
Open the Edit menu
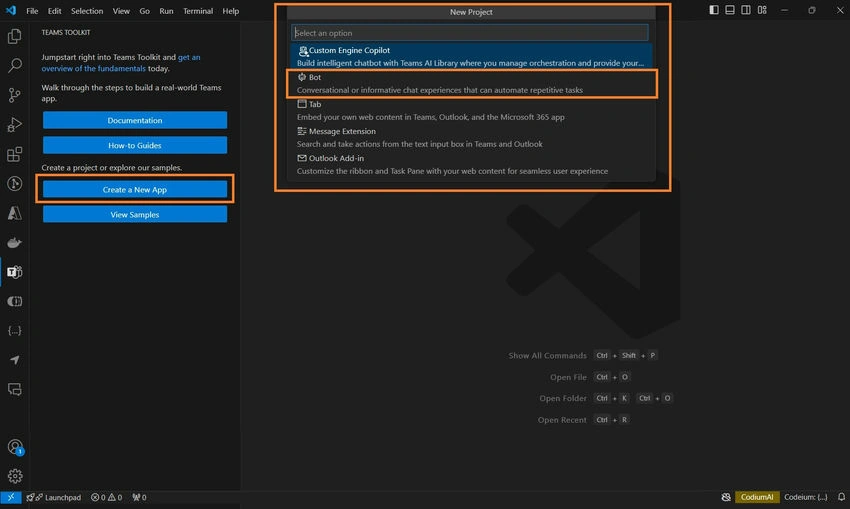54,11
